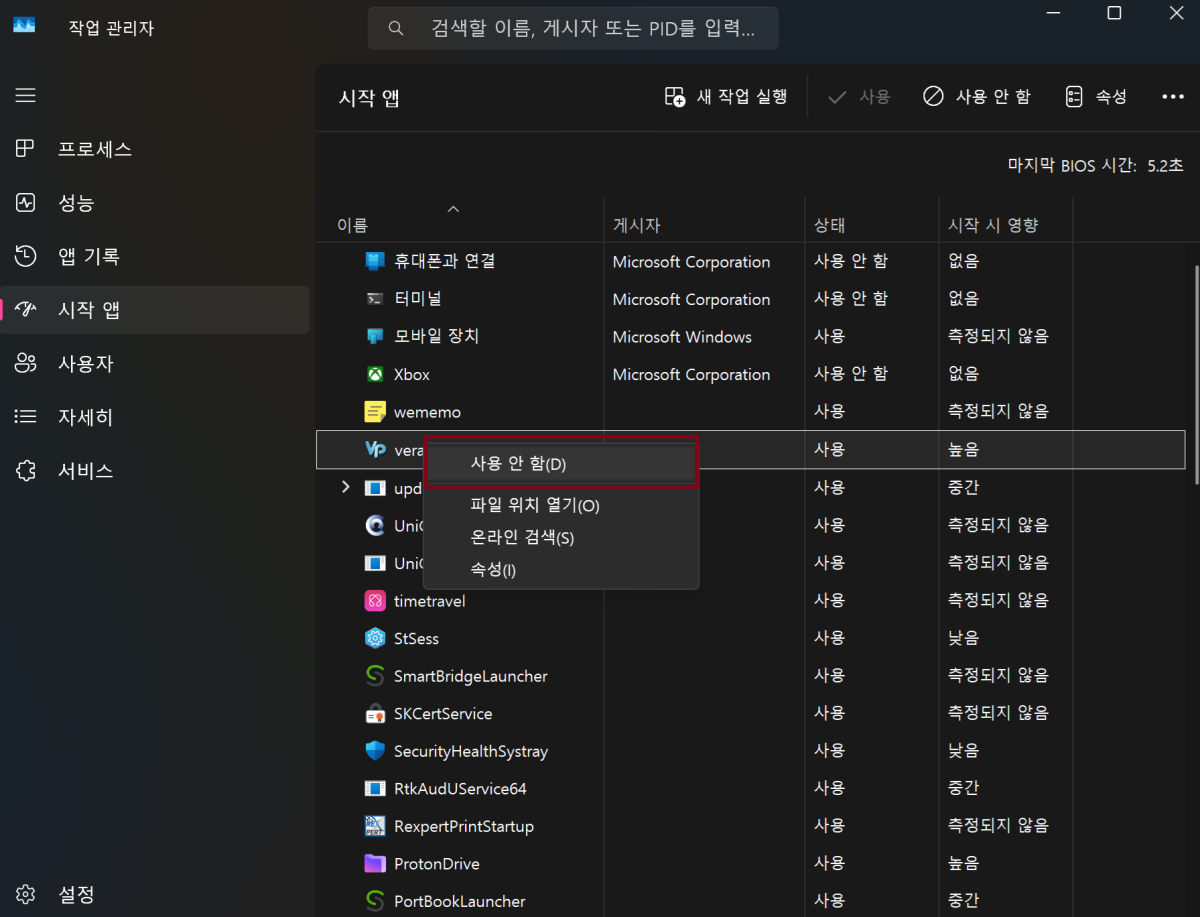Select the StSess row name
The image size is (1200, 917).
point(416,638)
